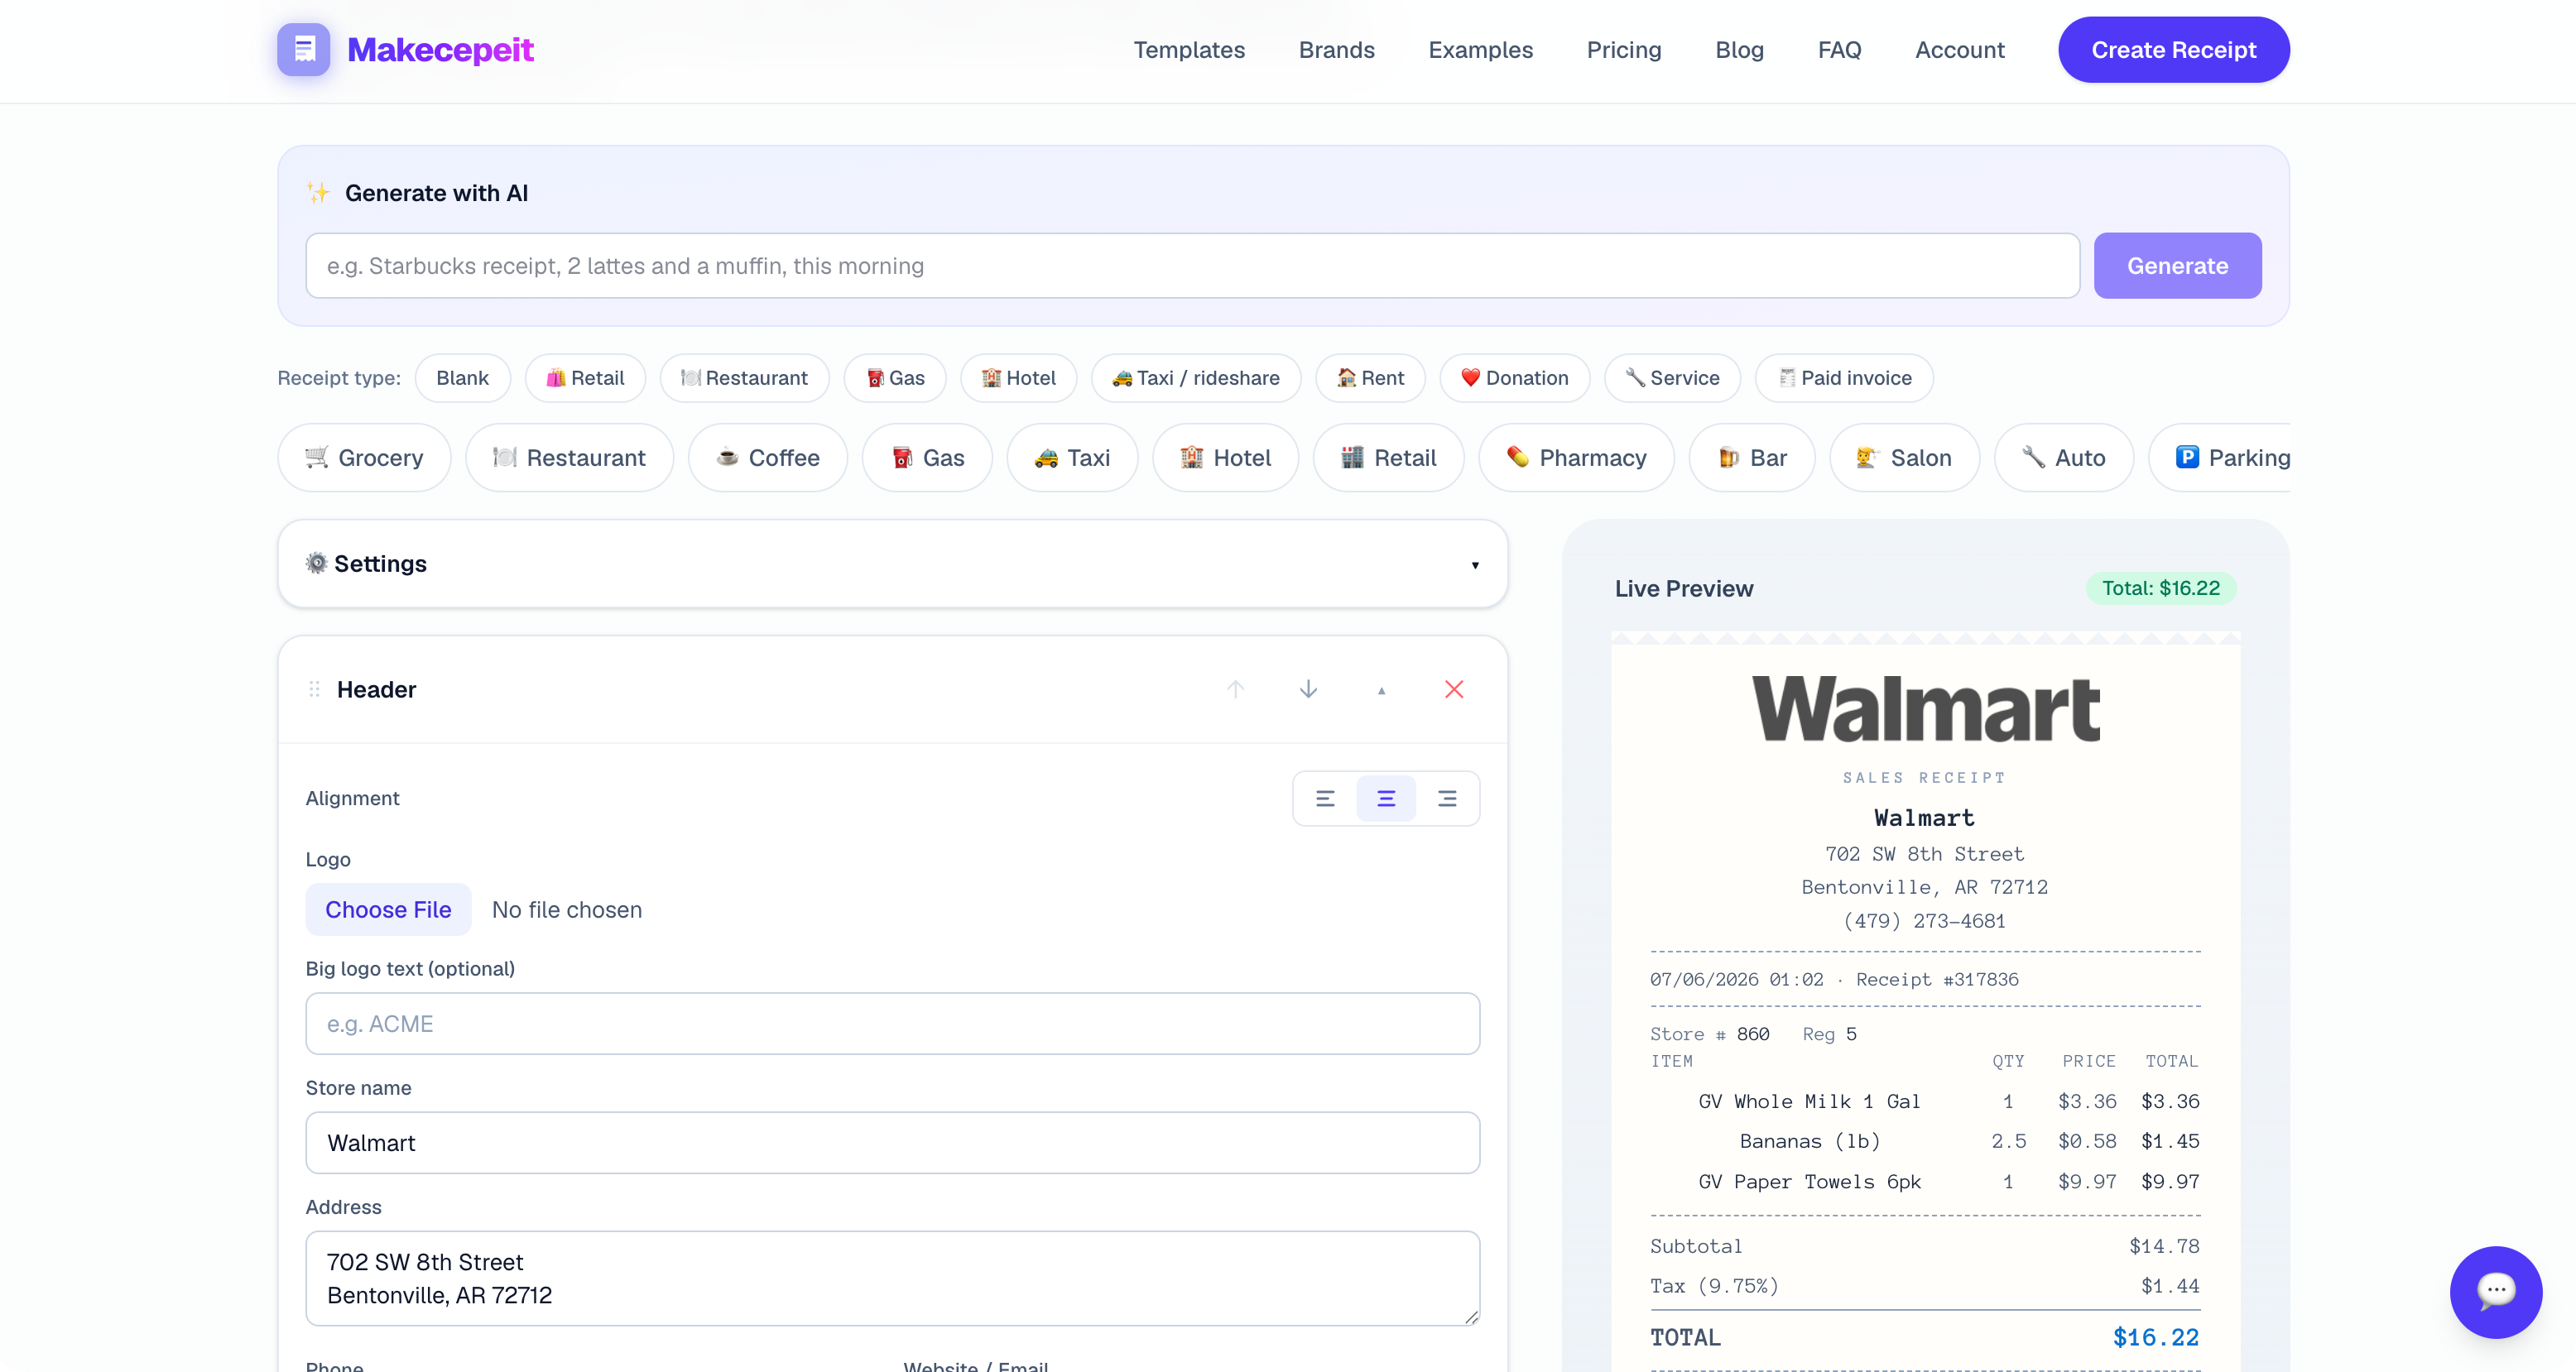Open the chat support bubble

(x=2495, y=1291)
